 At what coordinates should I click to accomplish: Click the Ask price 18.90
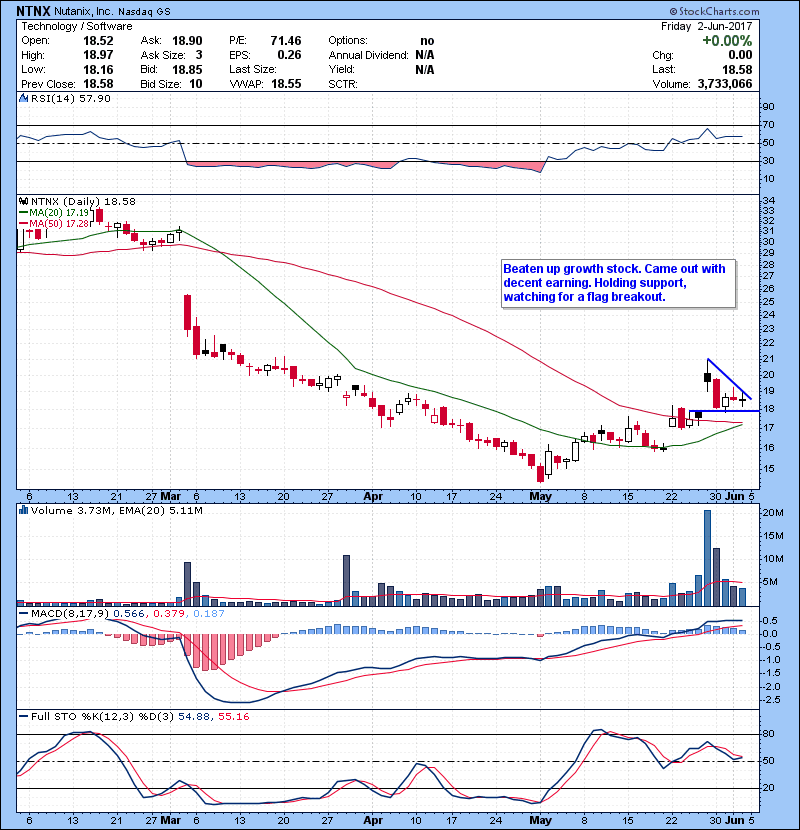[x=187, y=41]
